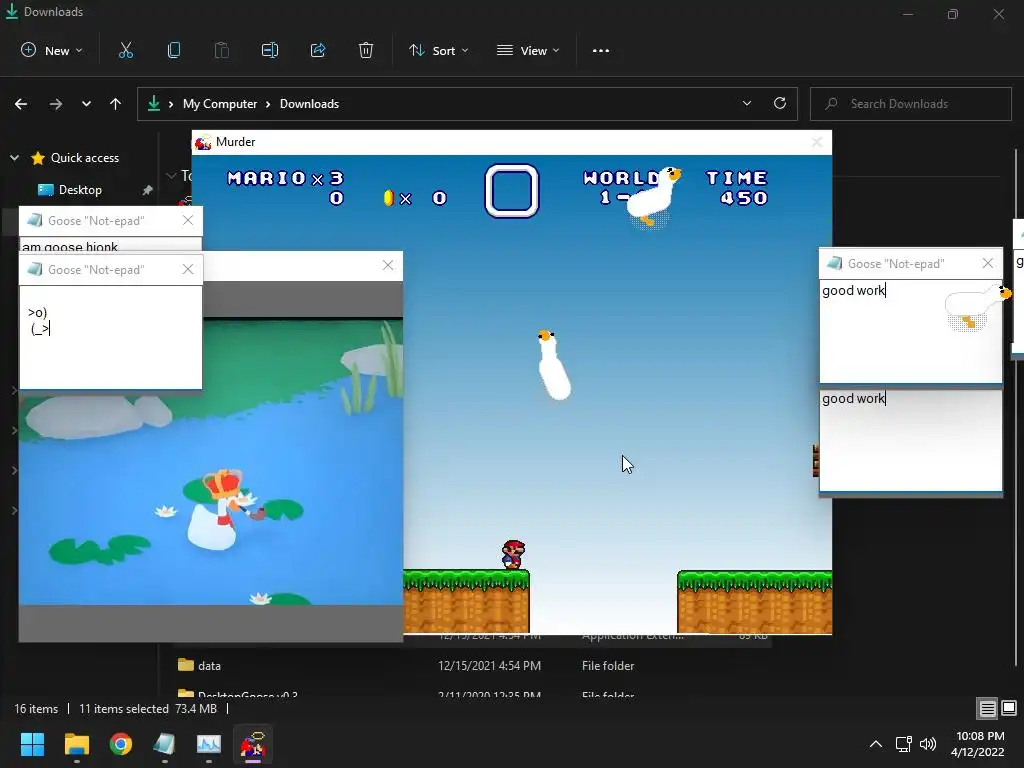The height and width of the screenshot is (768, 1024).
Task: Close the Murder game window
Action: [817, 142]
